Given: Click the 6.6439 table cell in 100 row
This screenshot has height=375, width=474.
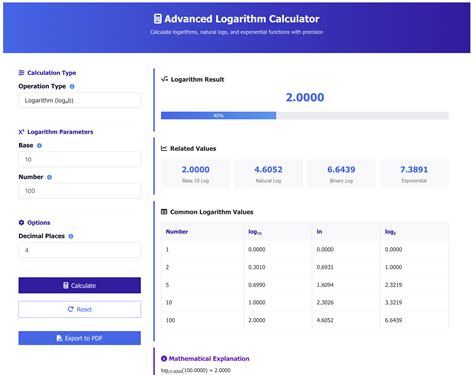Looking at the screenshot, I should tap(414, 320).
